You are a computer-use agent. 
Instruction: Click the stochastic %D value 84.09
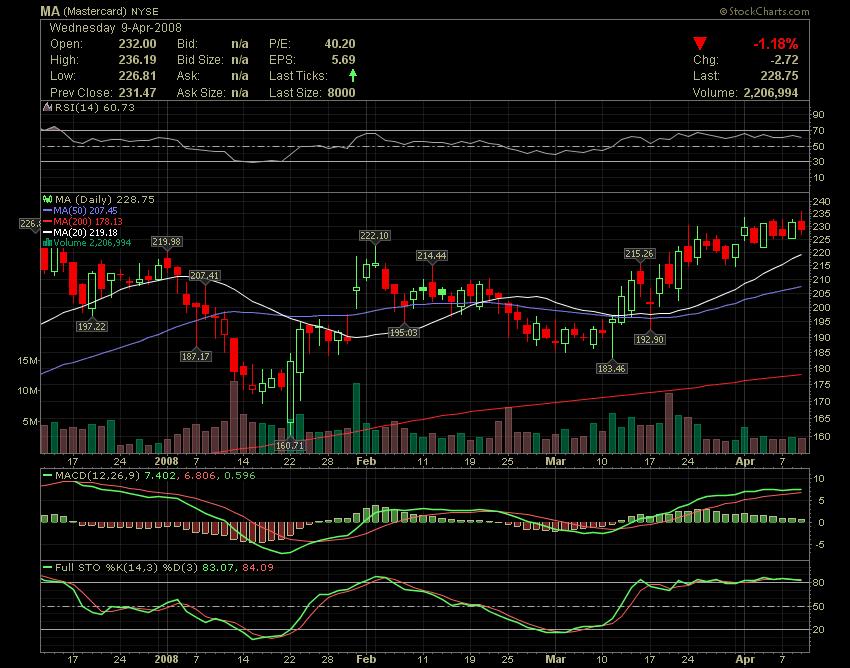pos(257,568)
